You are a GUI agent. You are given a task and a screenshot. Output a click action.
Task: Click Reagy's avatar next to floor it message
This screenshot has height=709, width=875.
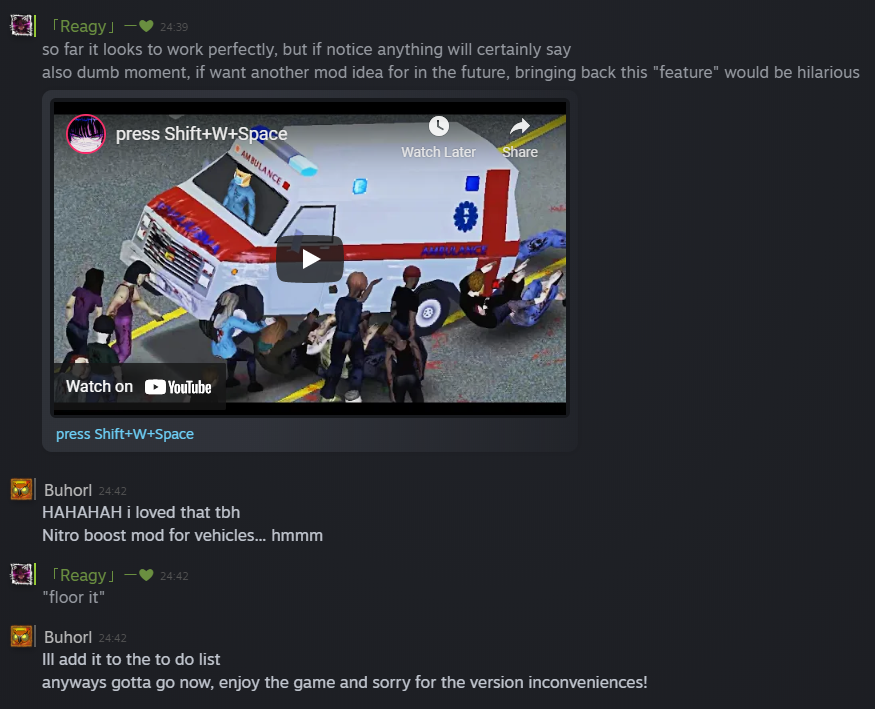[x=22, y=574]
